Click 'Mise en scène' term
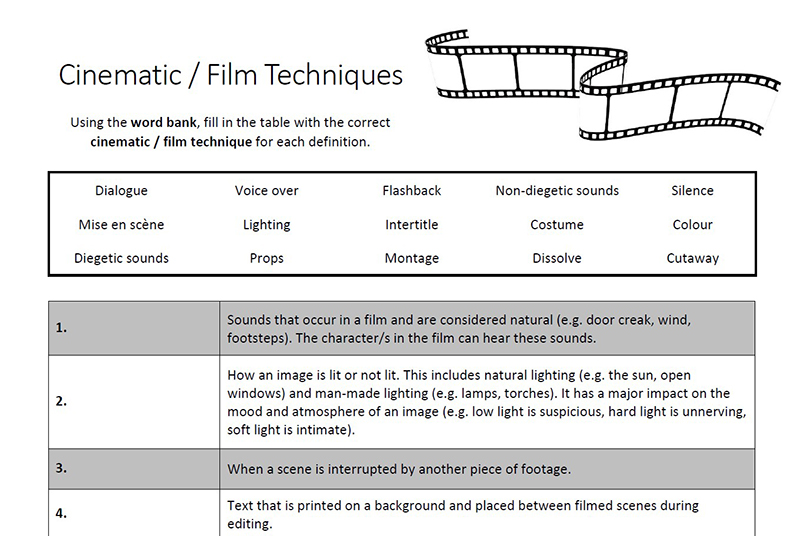 121,224
